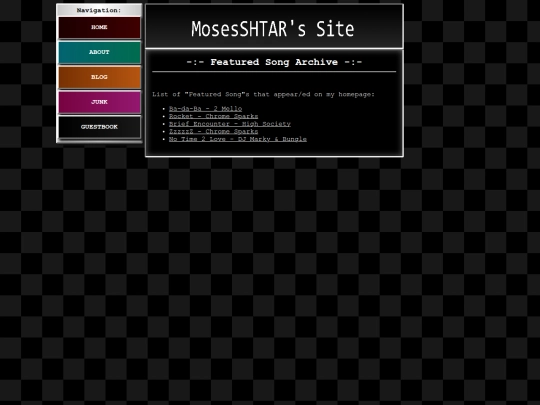
Task: Open song link Ba-da-Ba - 2 Mello
Action: 205,109
